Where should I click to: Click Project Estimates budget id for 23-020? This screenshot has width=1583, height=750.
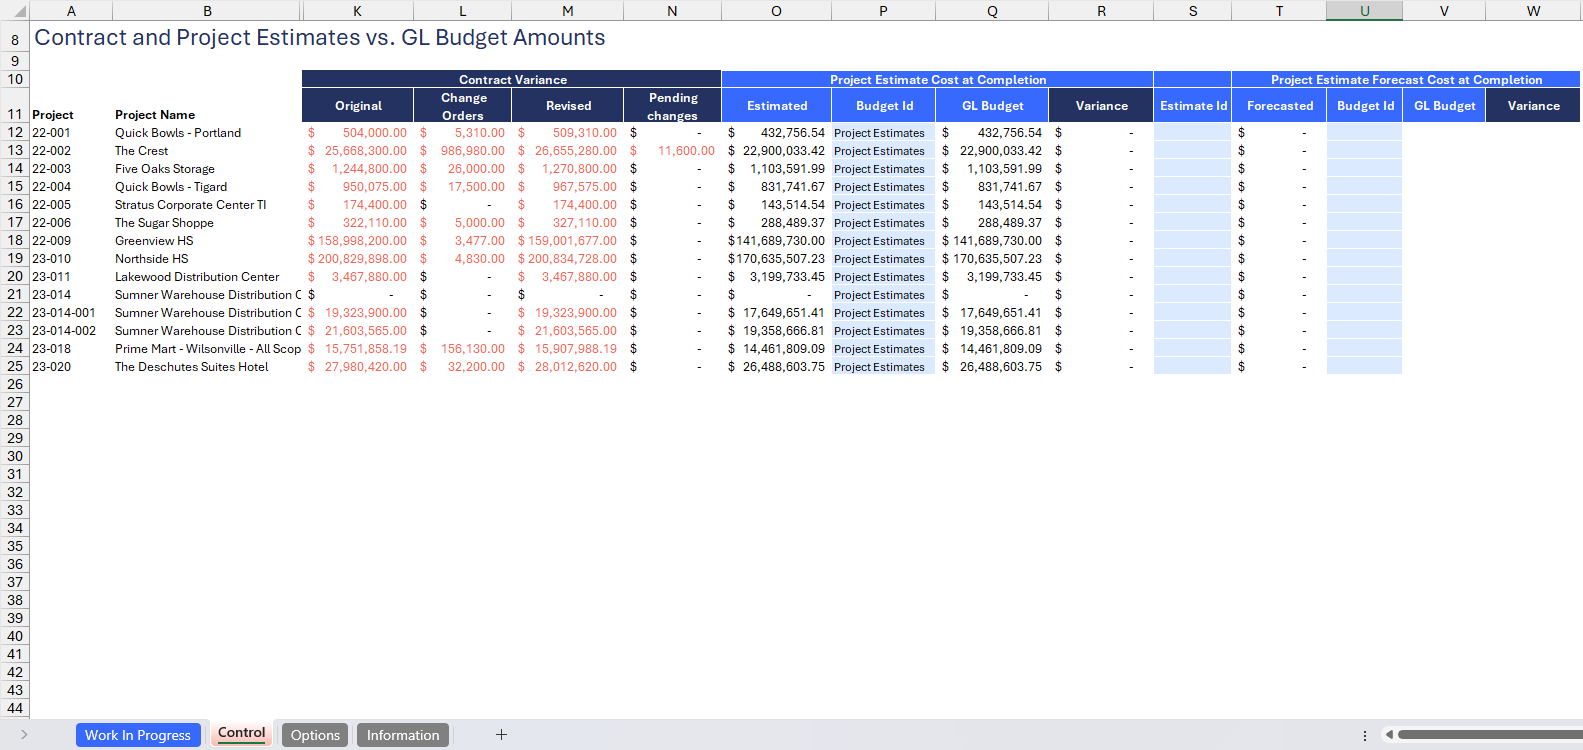pos(883,366)
